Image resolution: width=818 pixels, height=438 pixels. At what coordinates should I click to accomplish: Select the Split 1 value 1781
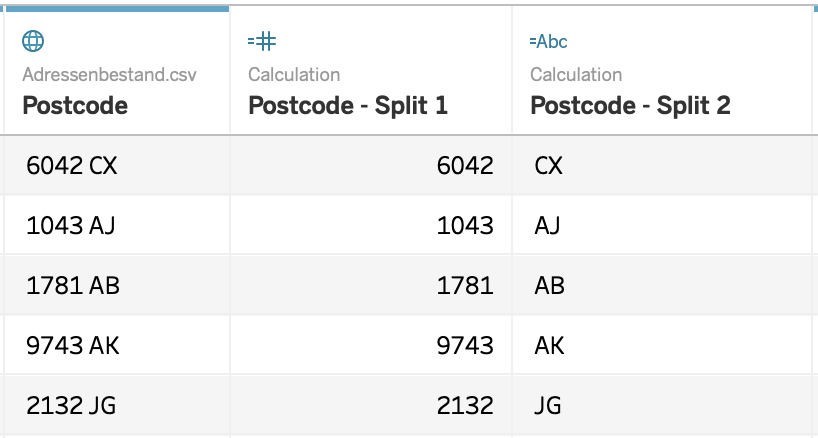click(x=465, y=285)
